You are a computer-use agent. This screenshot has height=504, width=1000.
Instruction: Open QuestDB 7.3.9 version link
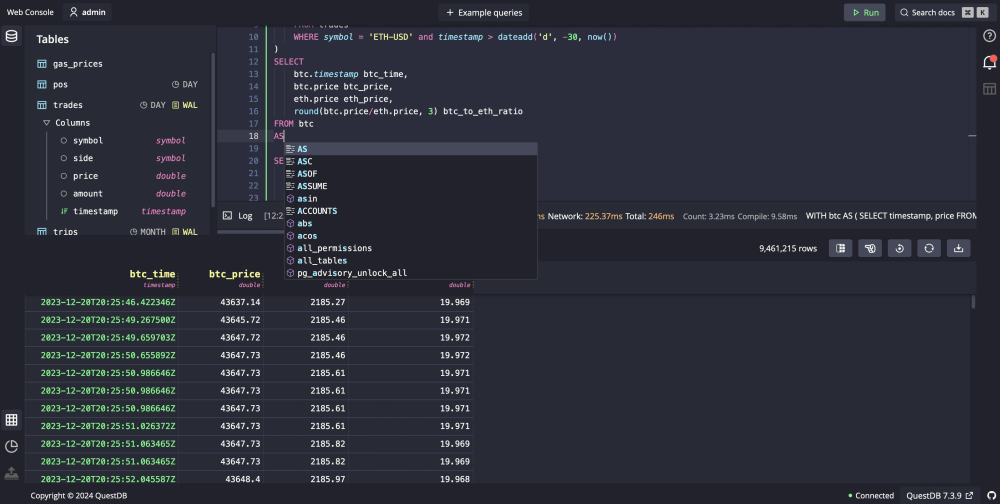(x=939, y=495)
